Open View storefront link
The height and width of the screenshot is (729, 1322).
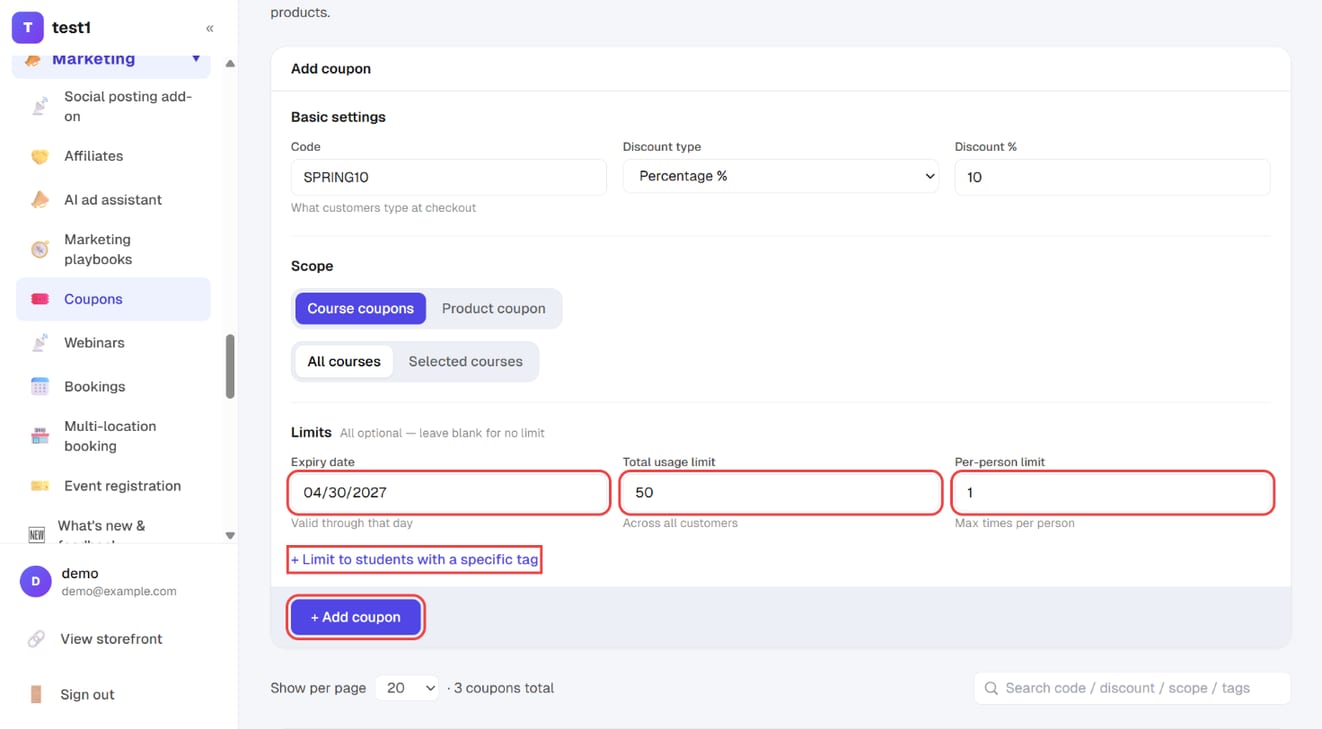(x=111, y=639)
